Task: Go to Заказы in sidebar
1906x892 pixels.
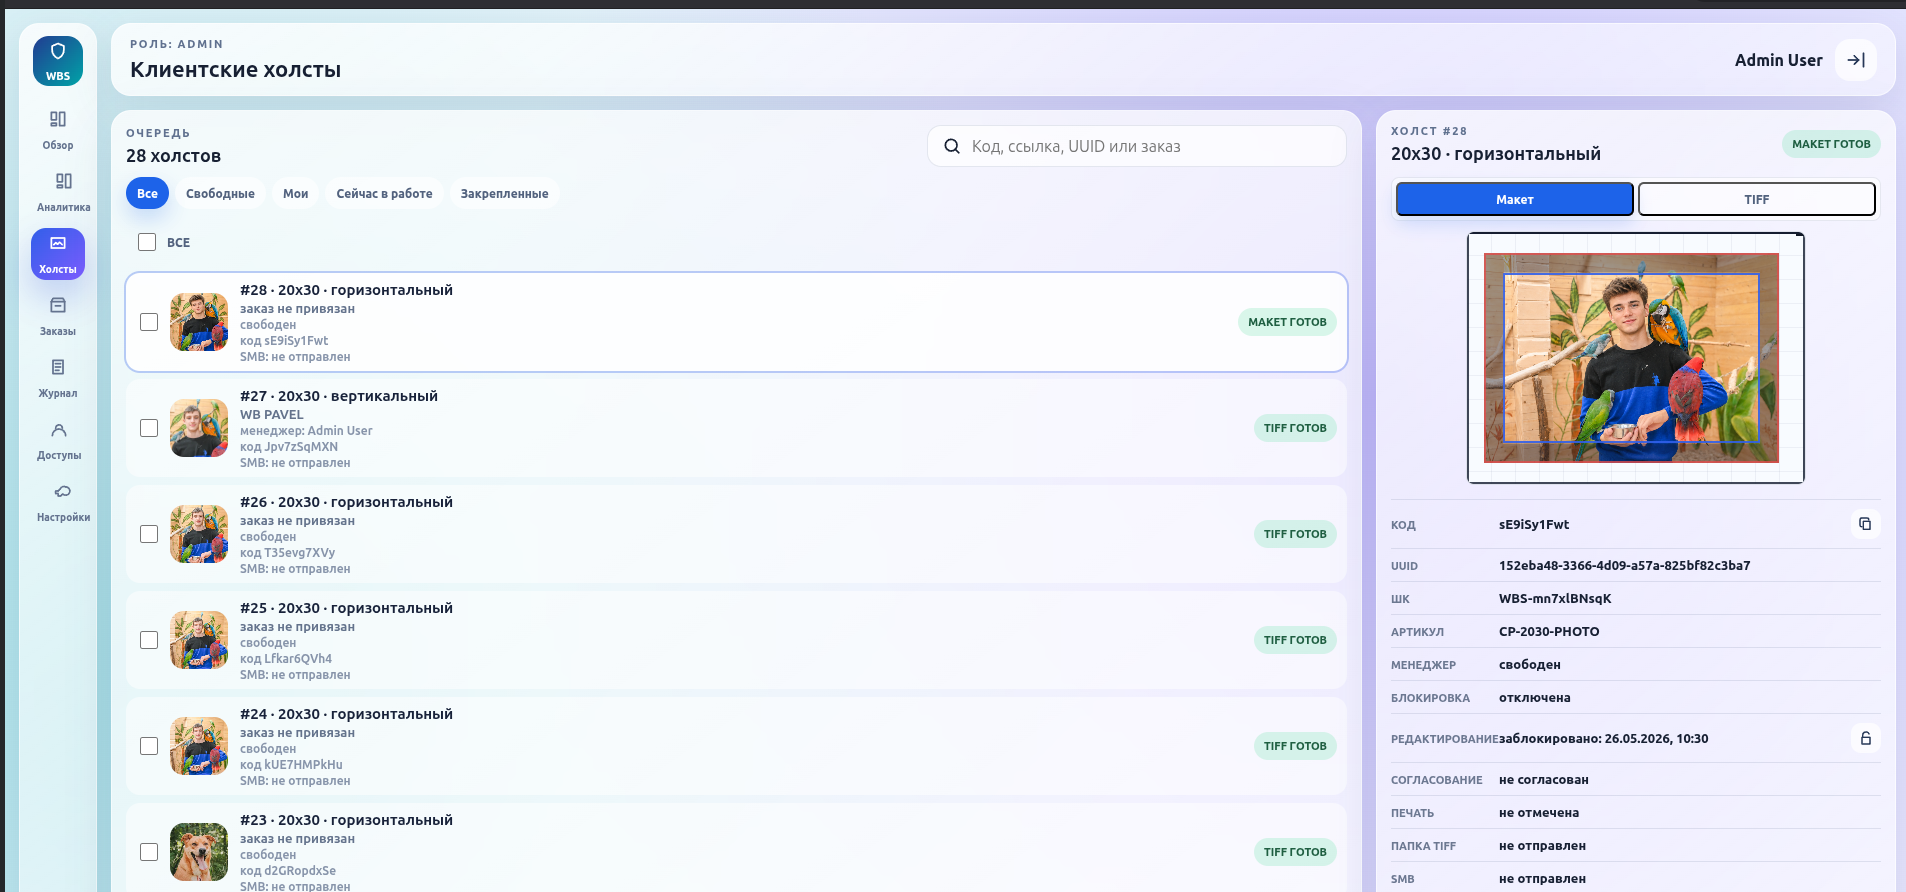Action: 58,316
